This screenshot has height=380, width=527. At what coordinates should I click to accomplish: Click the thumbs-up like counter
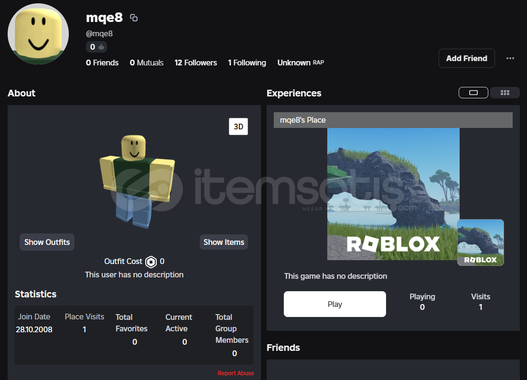pos(96,47)
